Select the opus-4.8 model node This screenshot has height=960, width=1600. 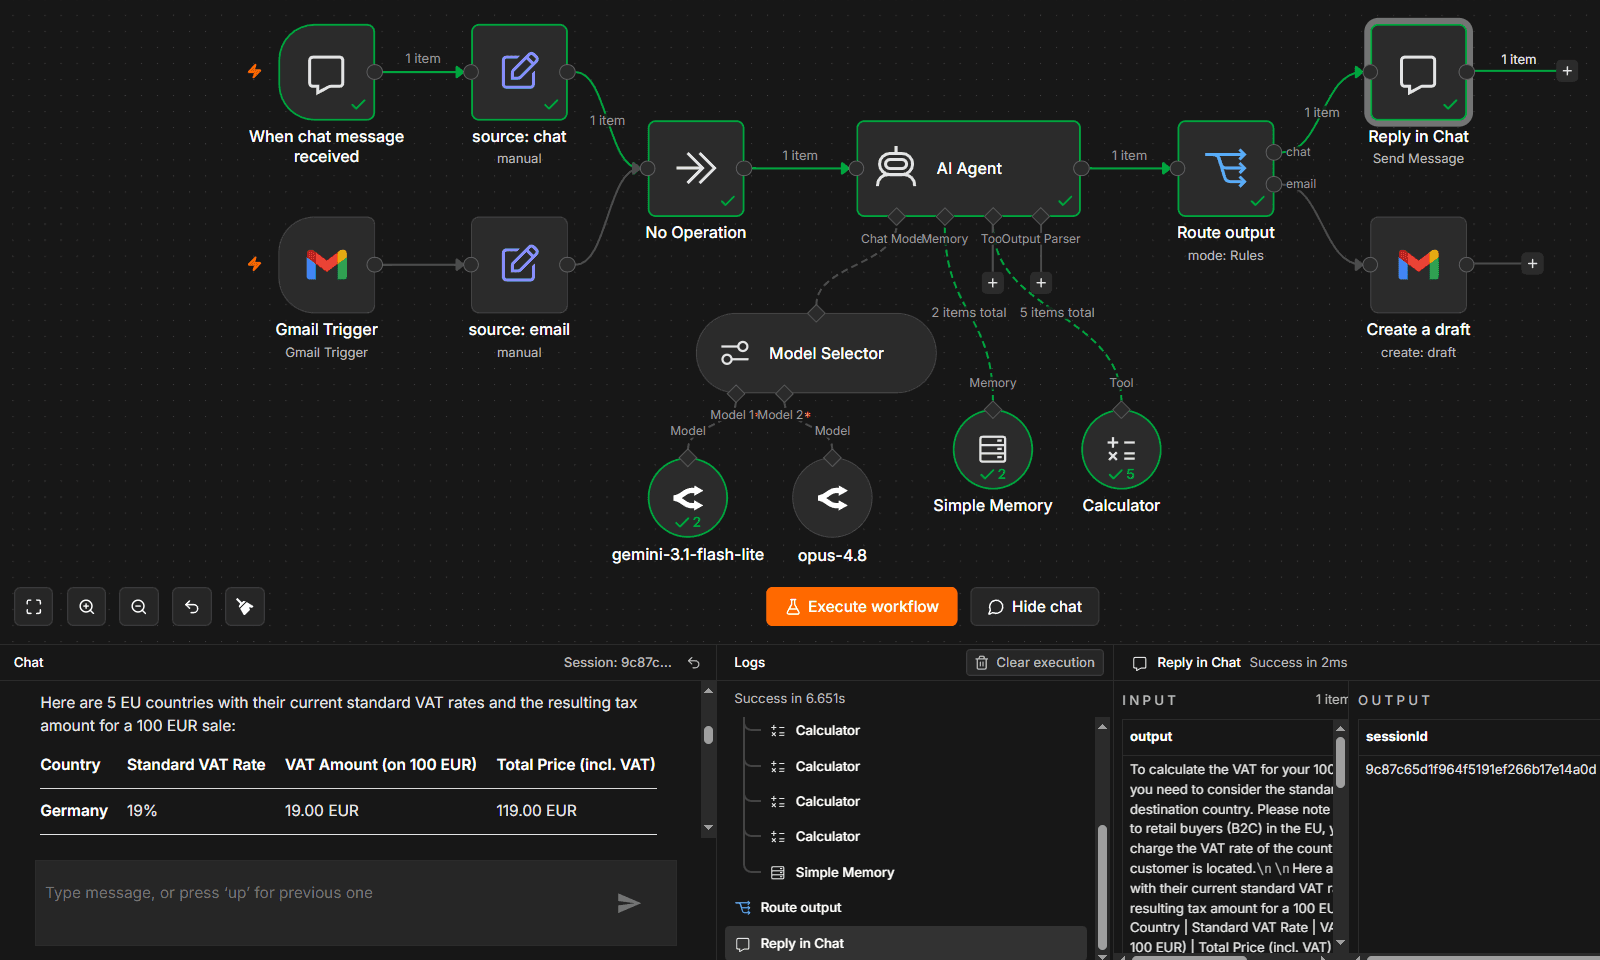[x=832, y=497]
